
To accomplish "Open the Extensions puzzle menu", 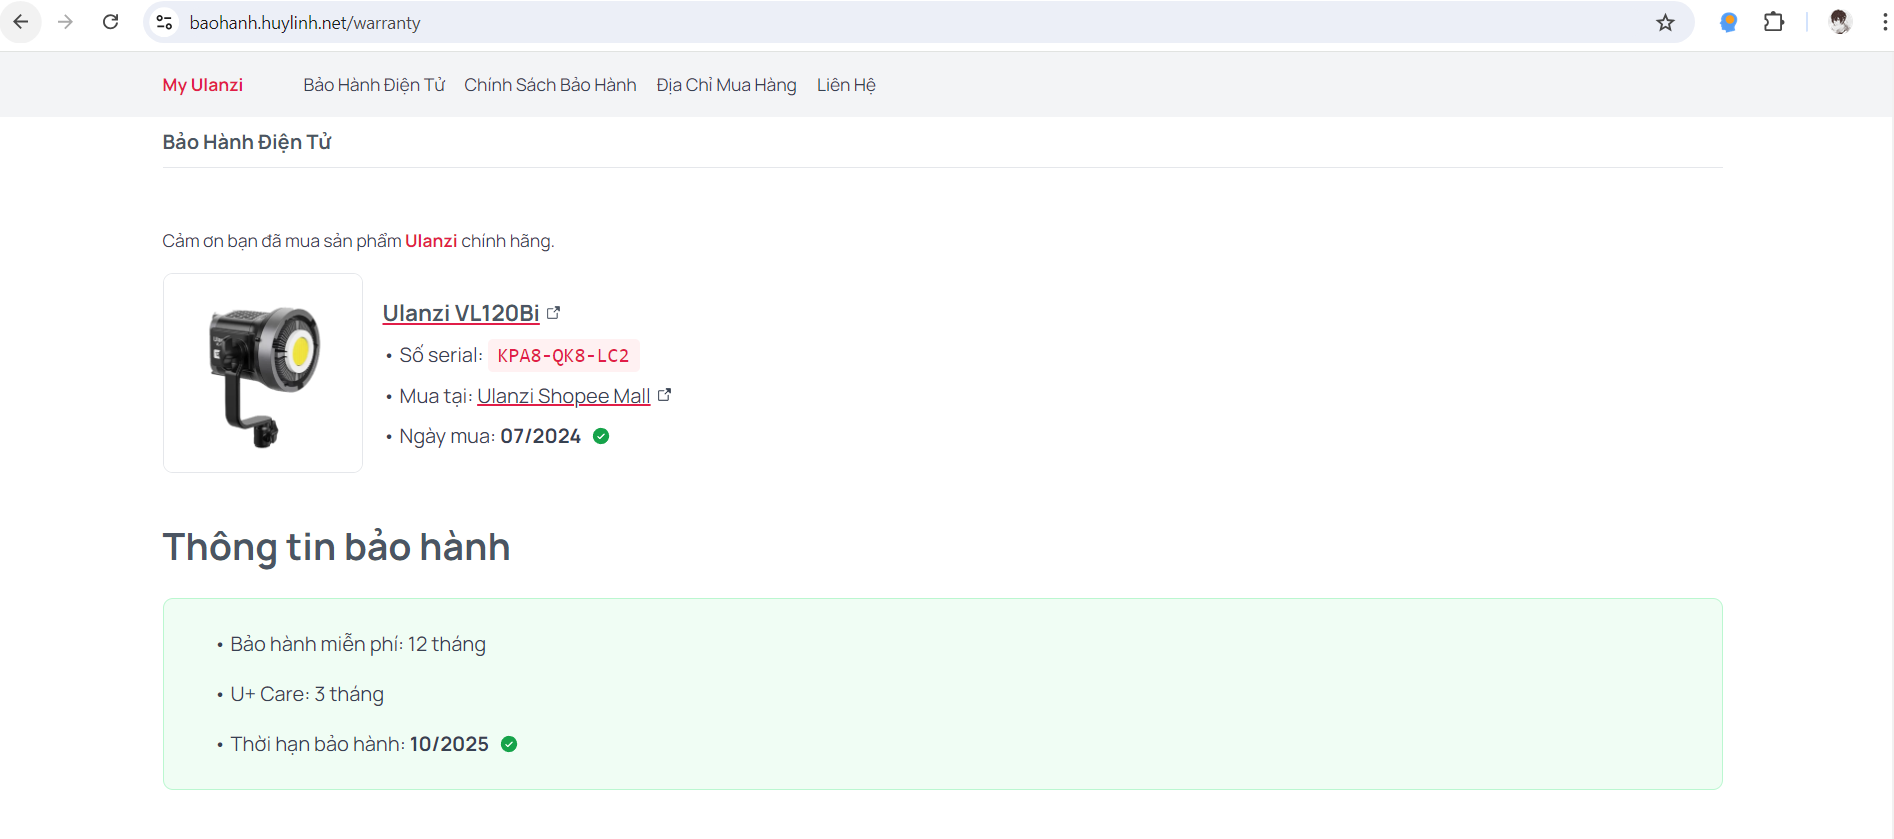I will click(1774, 22).
